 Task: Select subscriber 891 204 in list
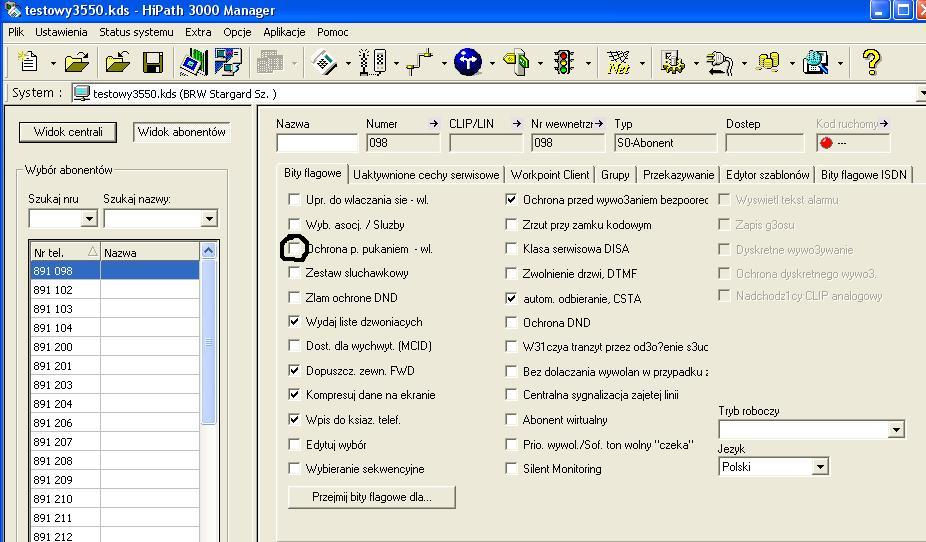[x=115, y=404]
